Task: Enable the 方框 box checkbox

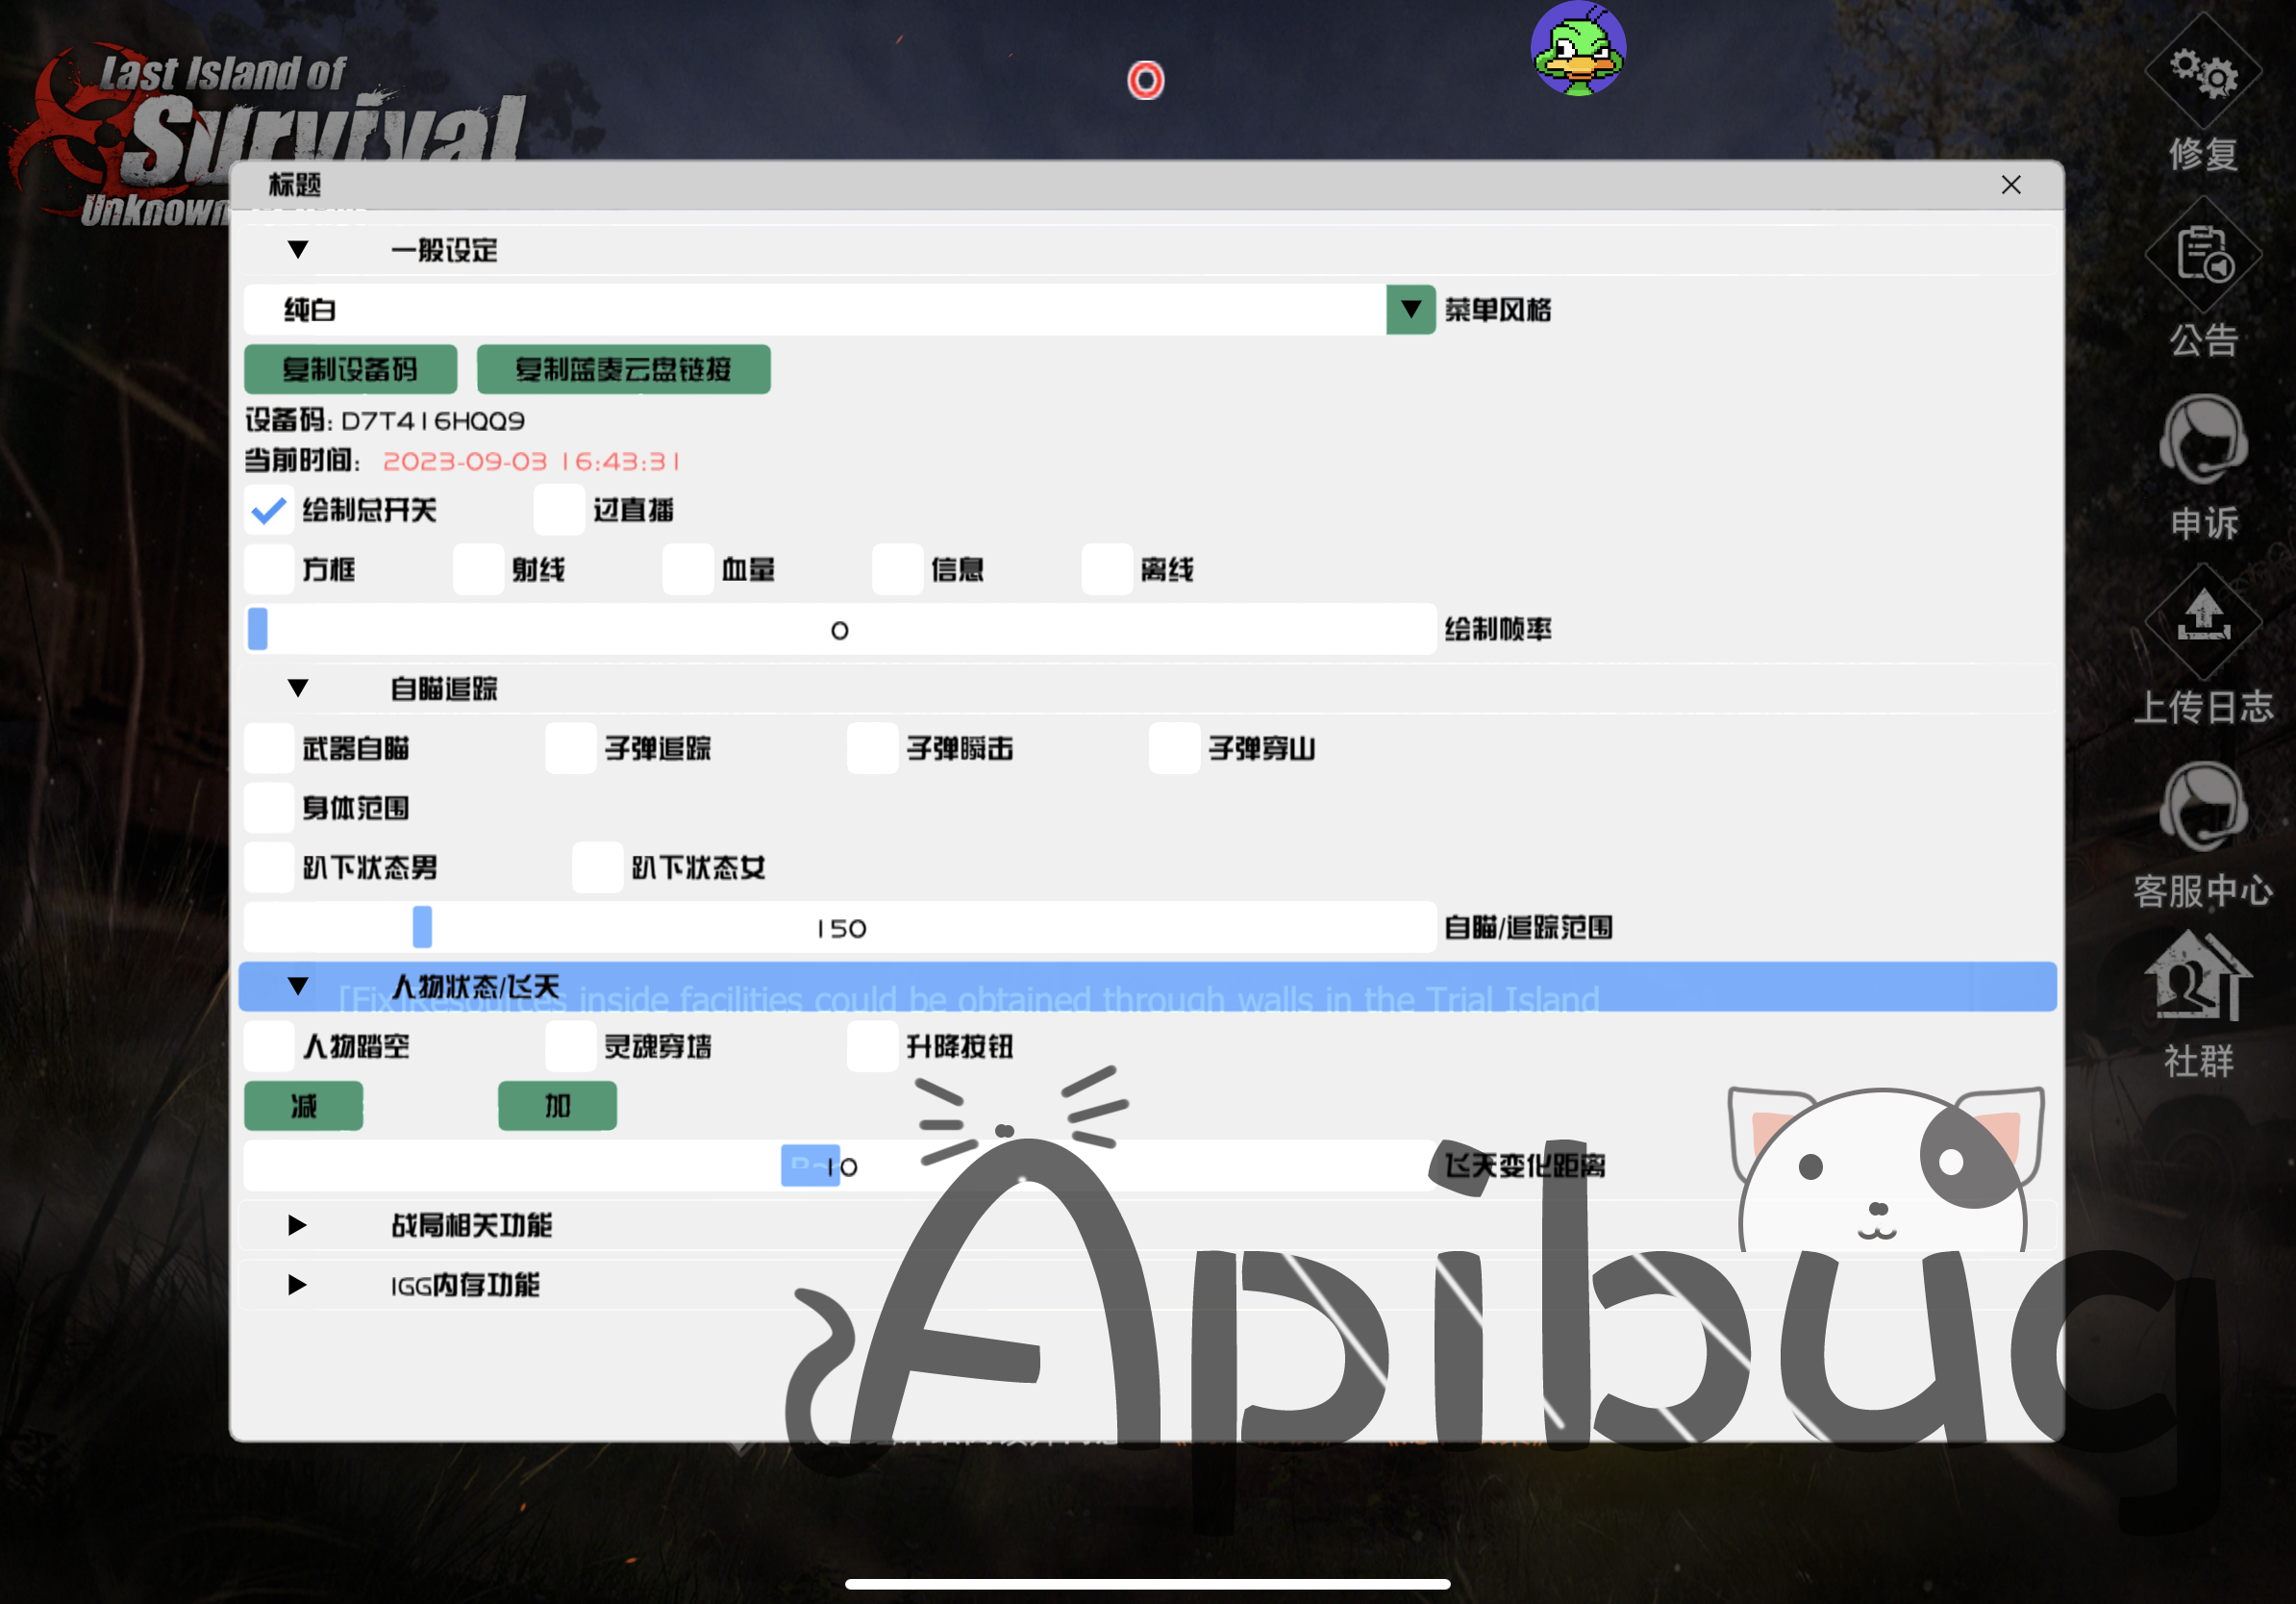Action: point(269,570)
